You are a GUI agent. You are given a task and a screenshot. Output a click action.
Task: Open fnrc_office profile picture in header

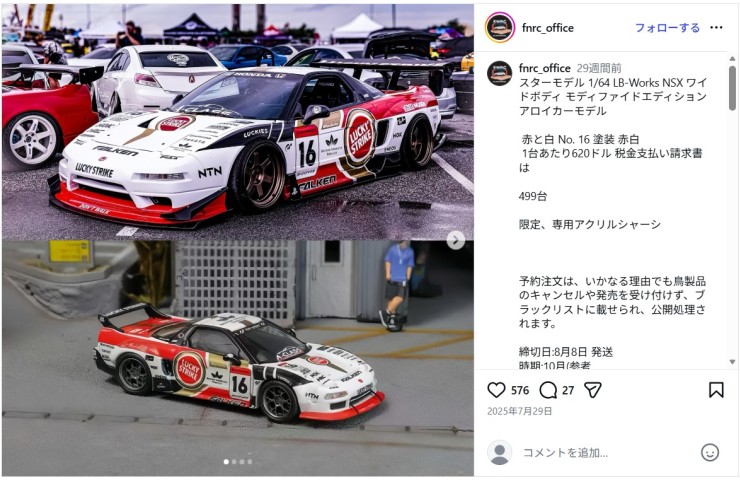pos(500,27)
